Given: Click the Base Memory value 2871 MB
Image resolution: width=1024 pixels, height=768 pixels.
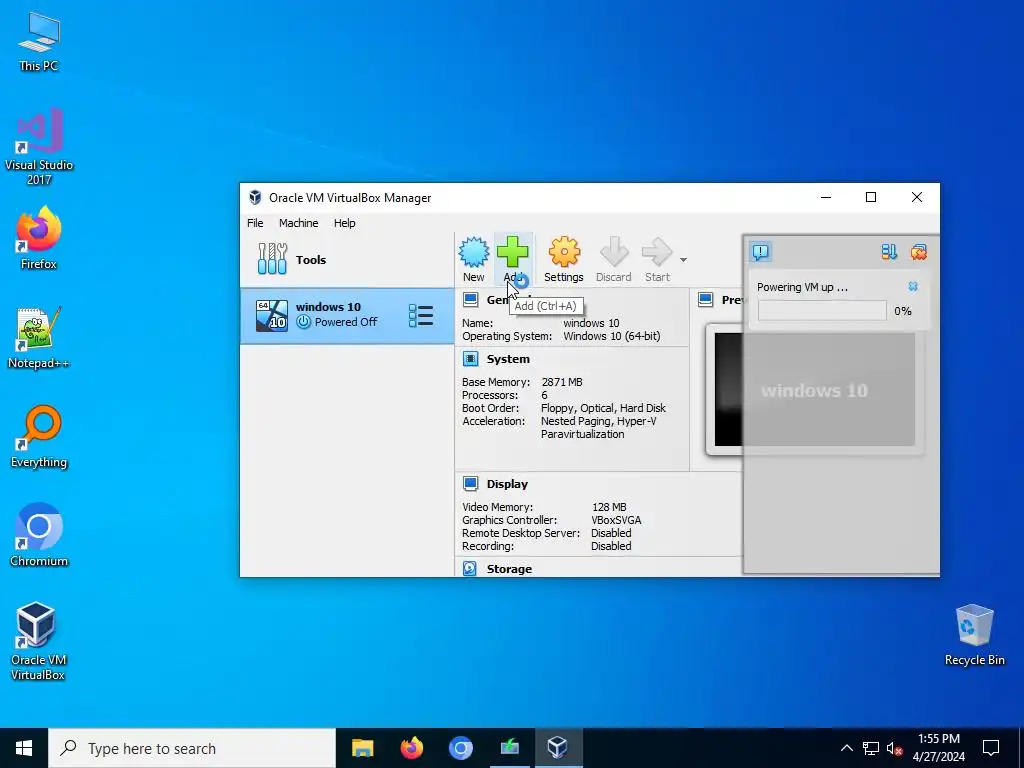Looking at the screenshot, I should click(x=562, y=382).
